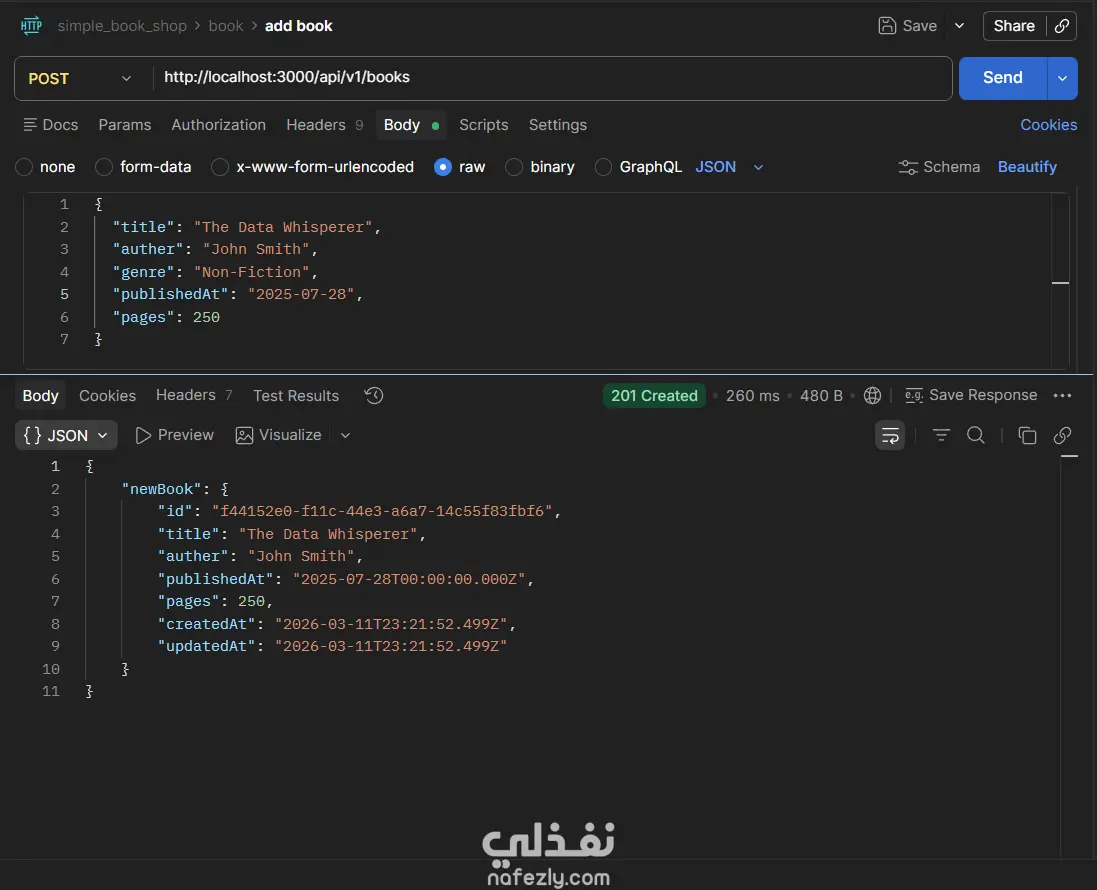Click the response history clock icon
Image resolution: width=1097 pixels, height=890 pixels.
tap(374, 396)
